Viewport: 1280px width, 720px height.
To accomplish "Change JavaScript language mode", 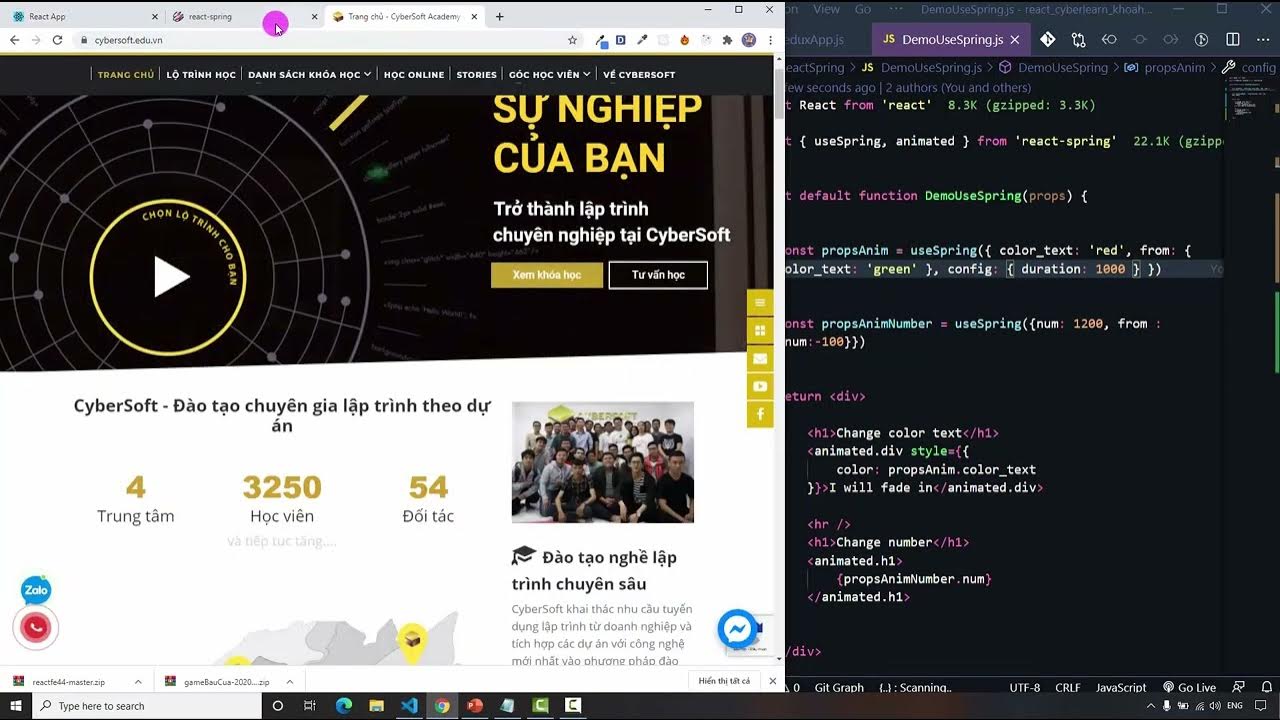I will coord(1121,687).
